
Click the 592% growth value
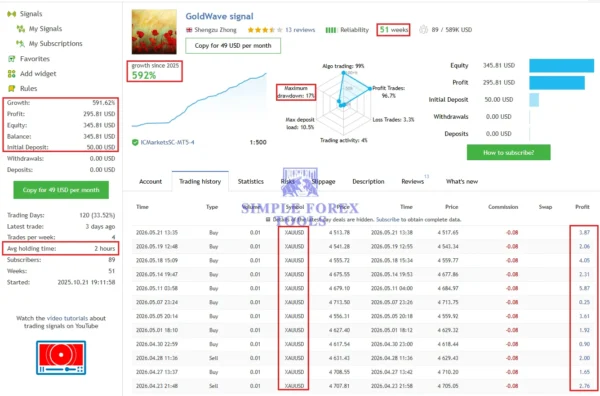point(144,76)
